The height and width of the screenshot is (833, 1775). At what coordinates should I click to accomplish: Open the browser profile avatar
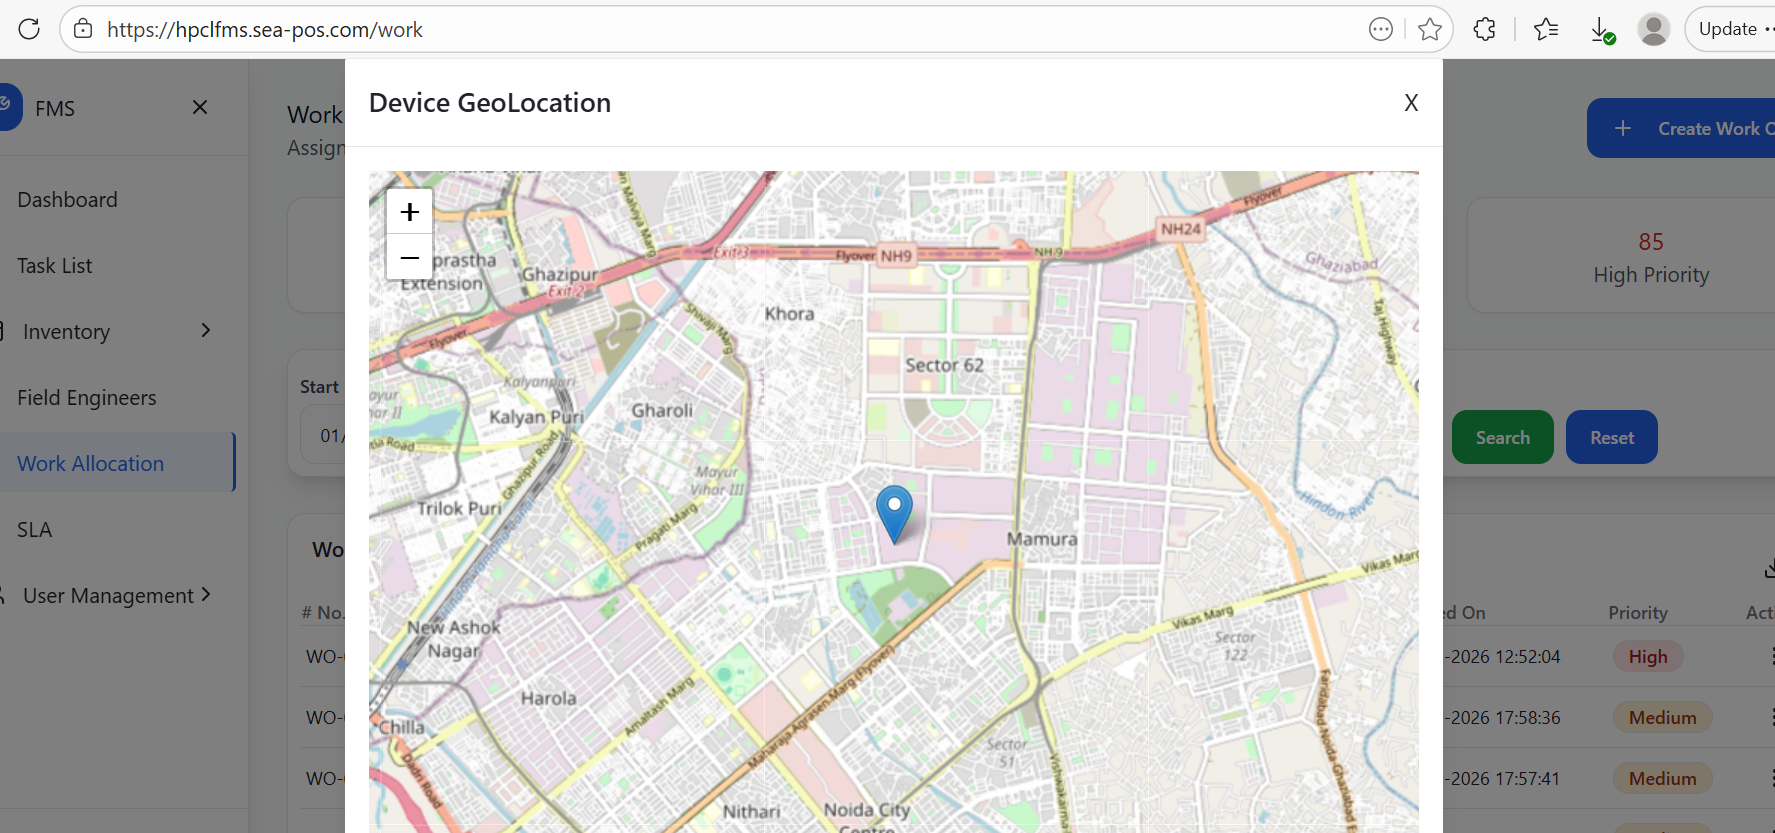[x=1653, y=30]
